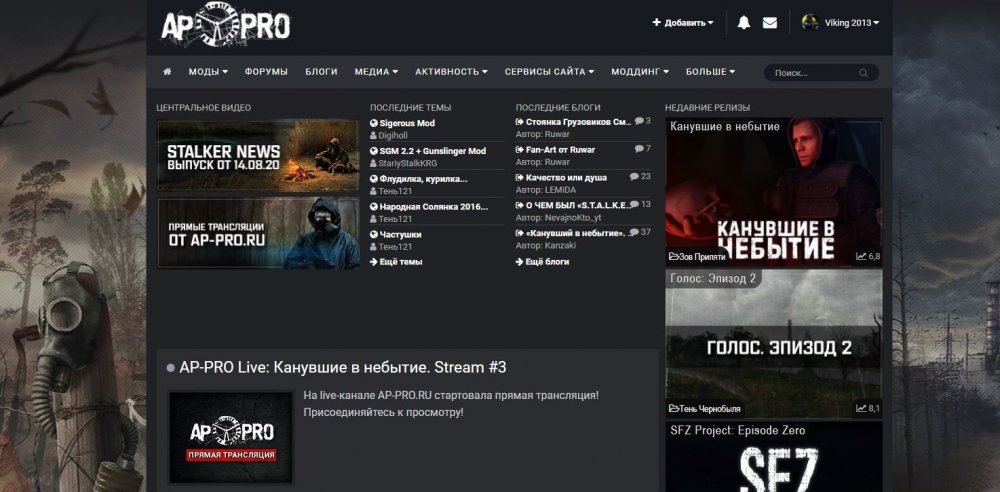Click the search magnifier icon
1000x492 pixels.
click(x=863, y=73)
